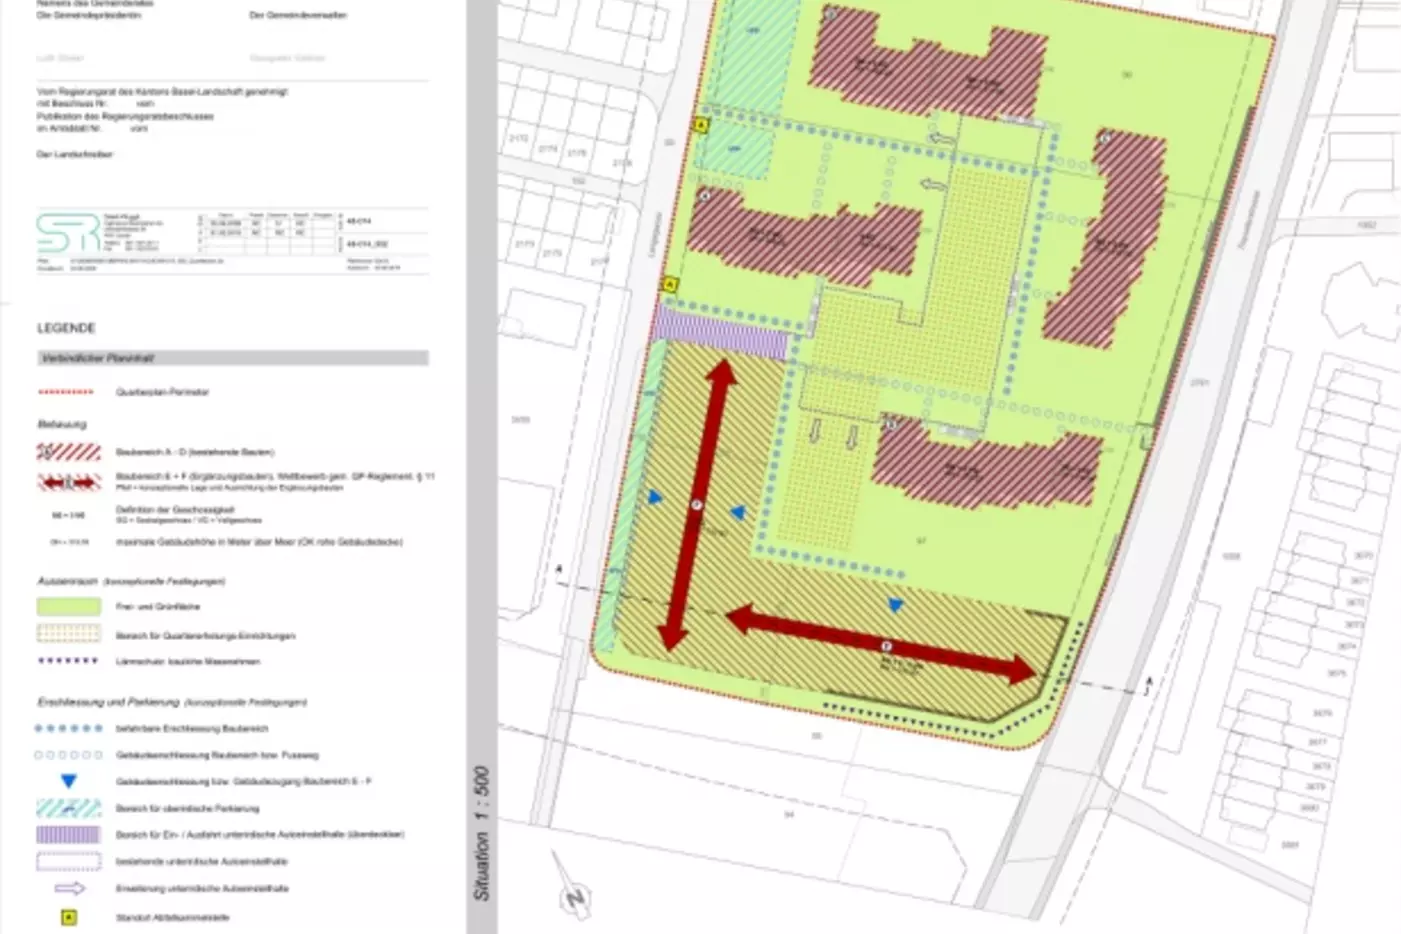Viewport: 1401px width, 934px height.
Task: Select the purple outlined arrow in legend
Action: 69,888
